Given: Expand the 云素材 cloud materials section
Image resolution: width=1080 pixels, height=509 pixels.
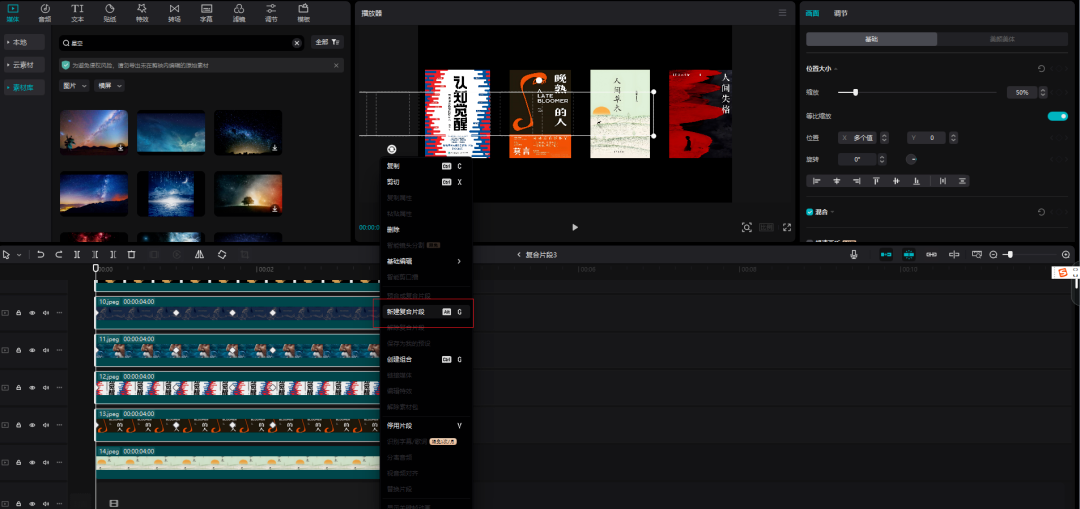Looking at the screenshot, I should (x=24, y=65).
